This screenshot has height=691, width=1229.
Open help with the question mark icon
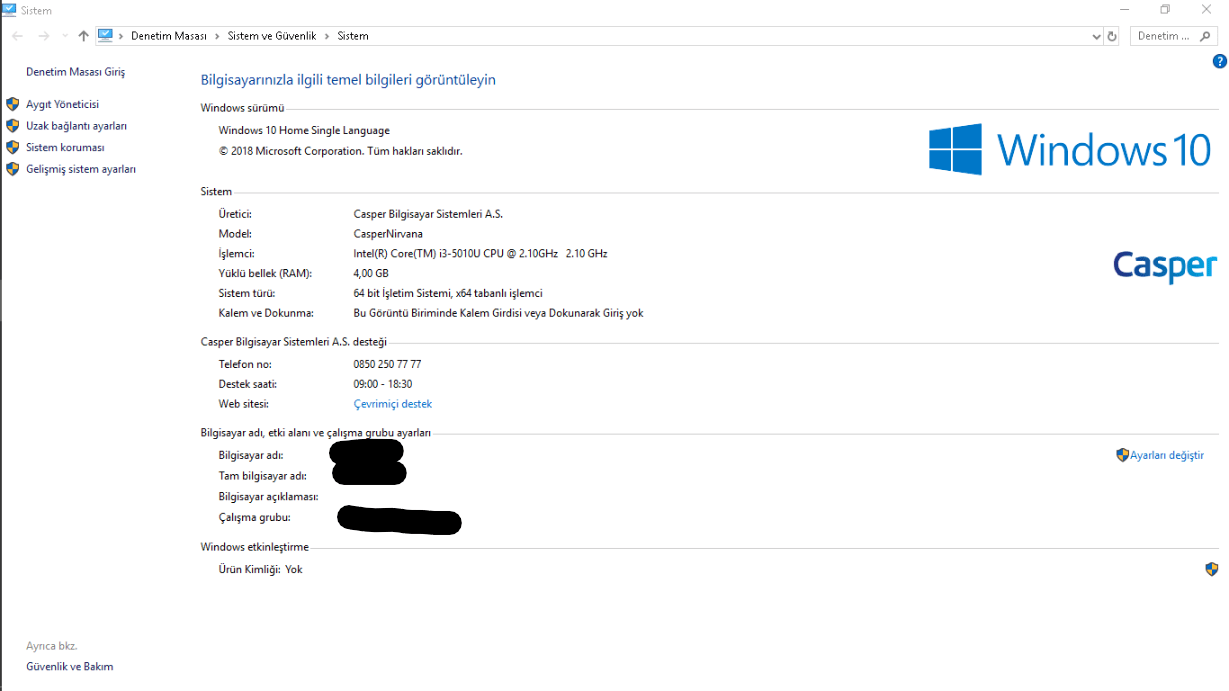[x=1220, y=61]
